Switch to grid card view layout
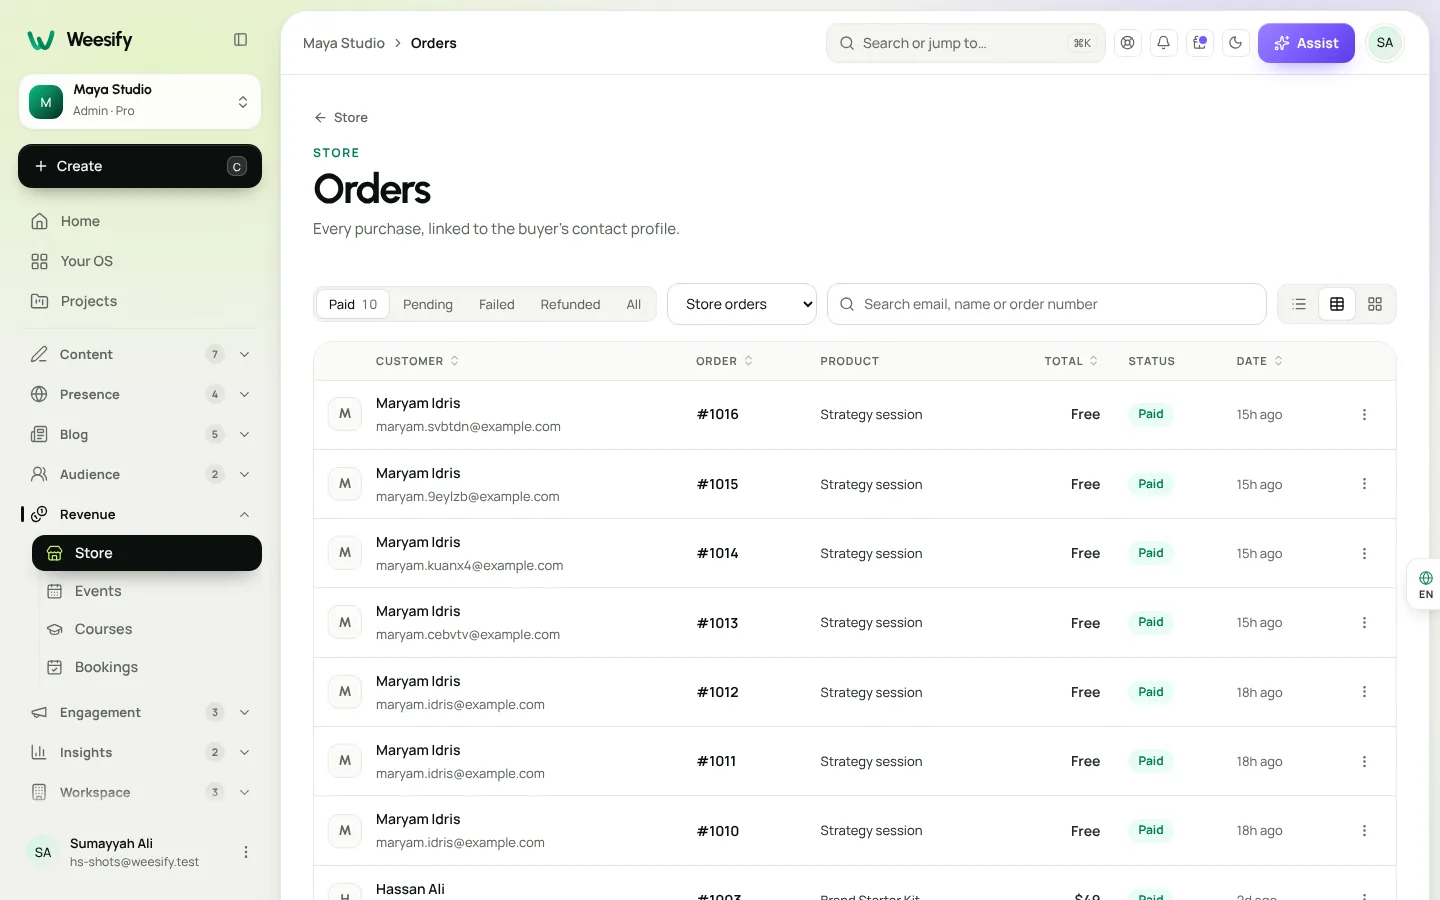This screenshot has height=900, width=1440. click(x=1375, y=304)
